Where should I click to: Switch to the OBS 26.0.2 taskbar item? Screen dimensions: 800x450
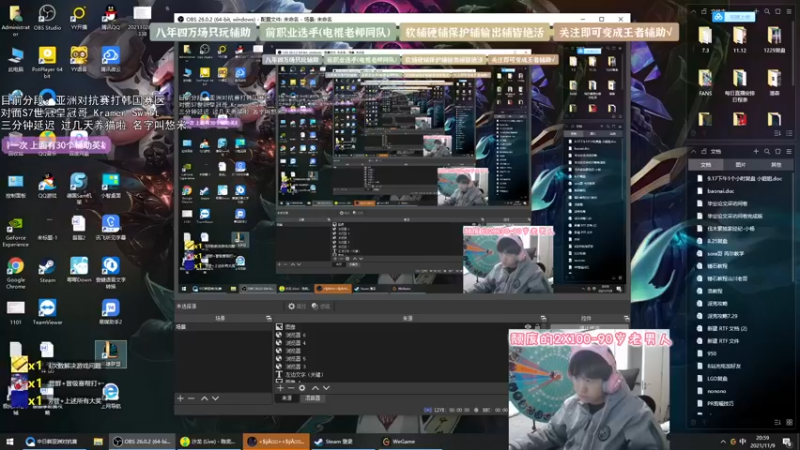pyautogui.click(x=141, y=441)
